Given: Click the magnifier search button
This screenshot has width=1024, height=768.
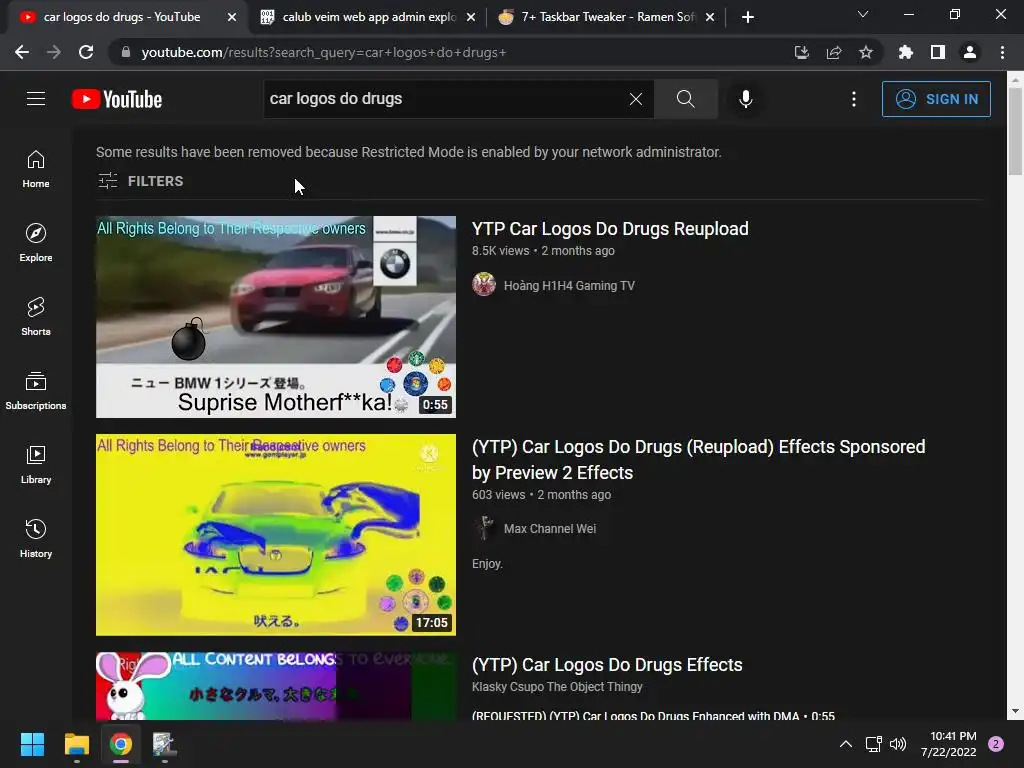Looking at the screenshot, I should [685, 99].
